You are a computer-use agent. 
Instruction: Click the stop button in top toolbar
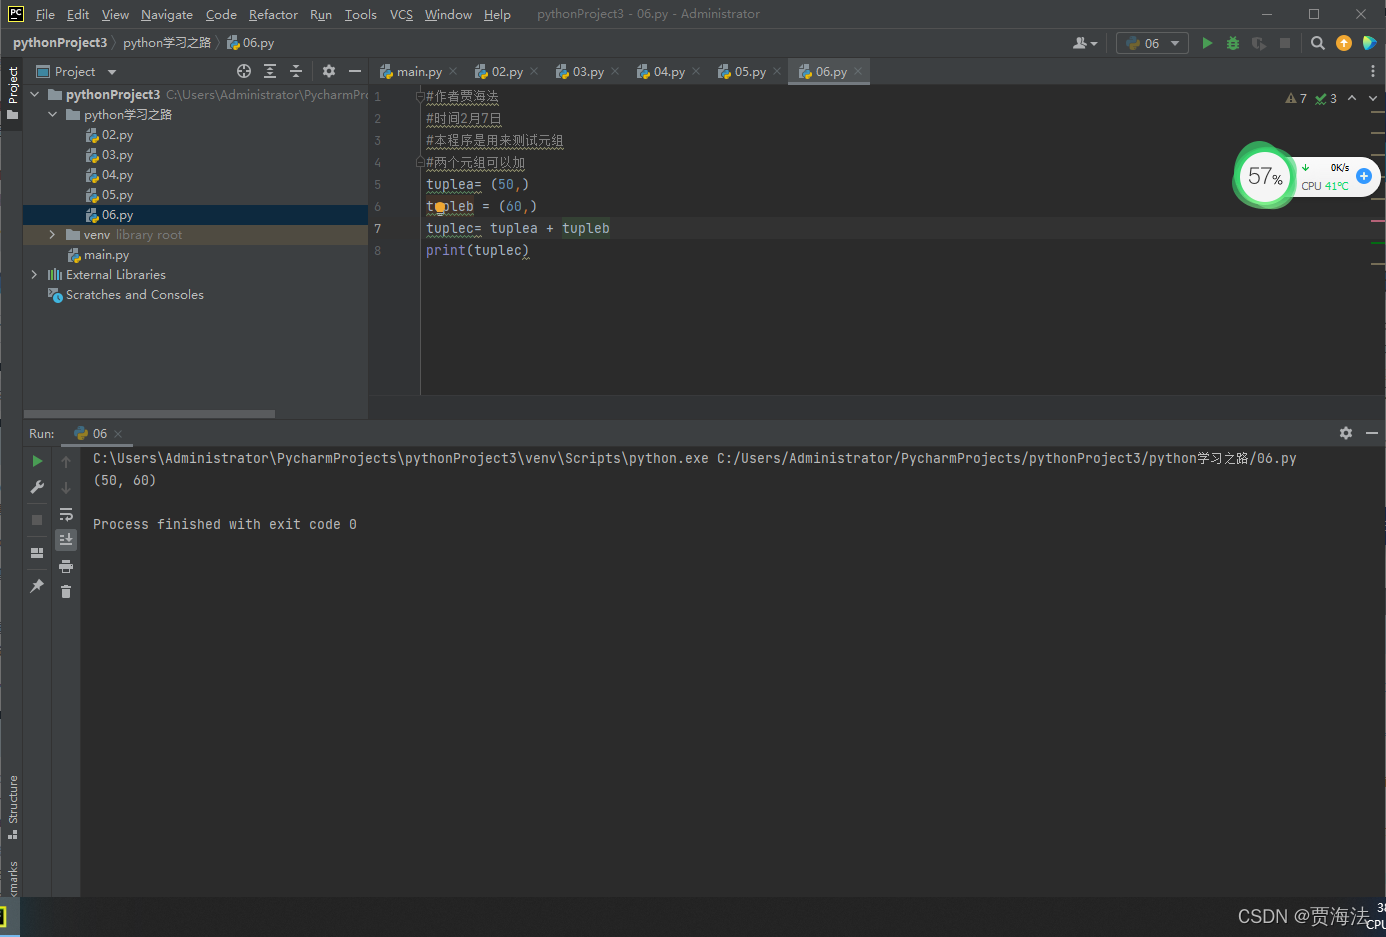[1285, 43]
